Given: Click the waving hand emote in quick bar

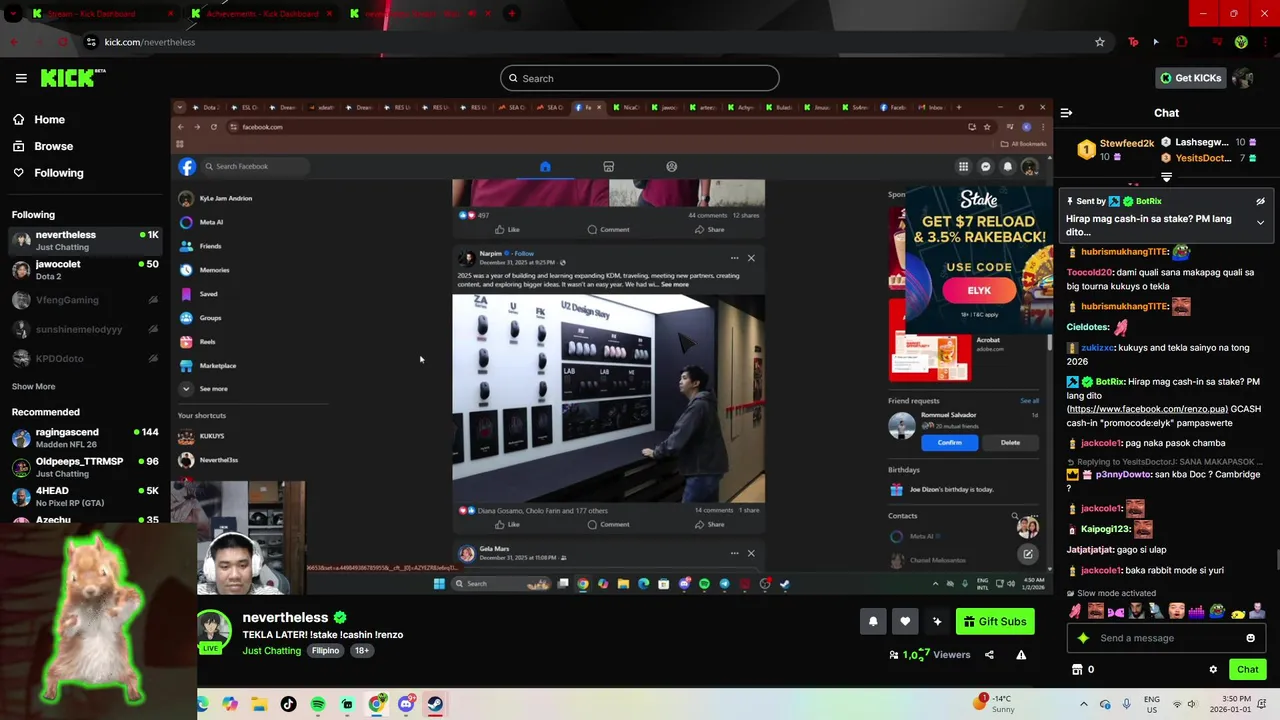Looking at the screenshot, I should tap(1075, 611).
